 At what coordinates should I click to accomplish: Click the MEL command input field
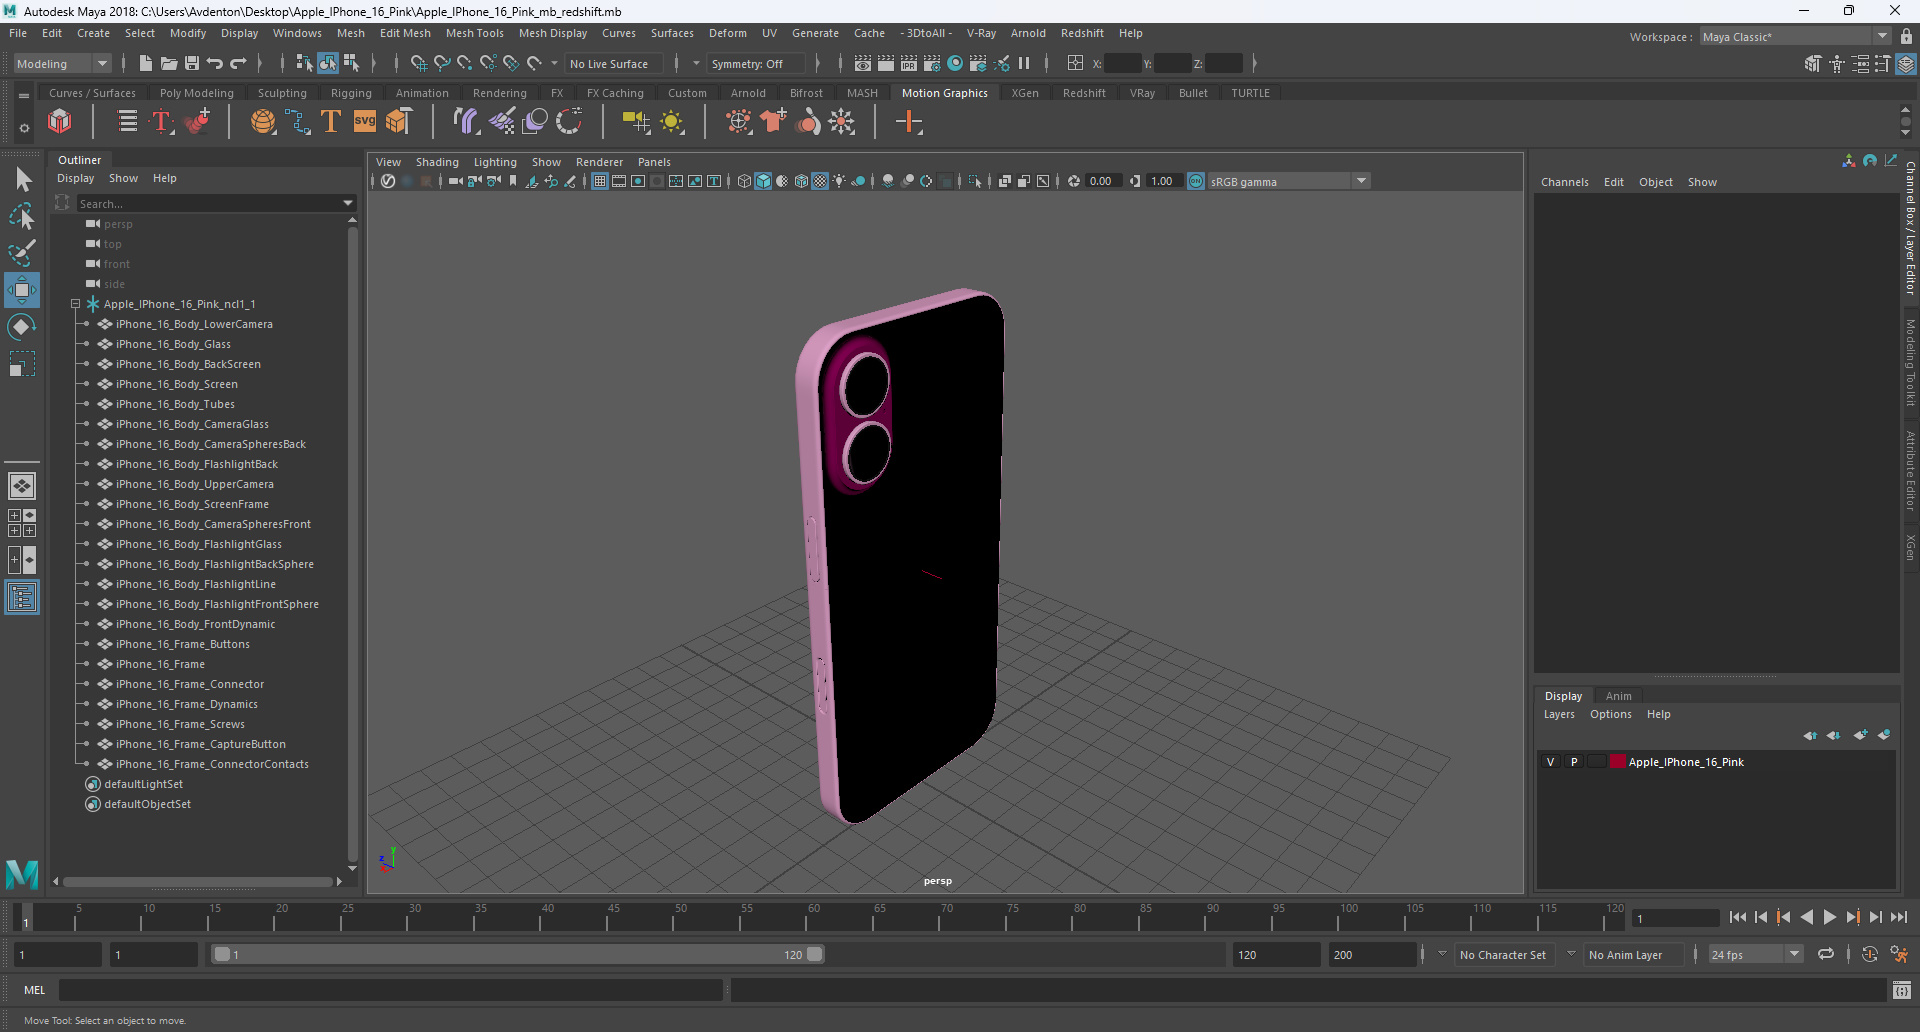point(390,990)
